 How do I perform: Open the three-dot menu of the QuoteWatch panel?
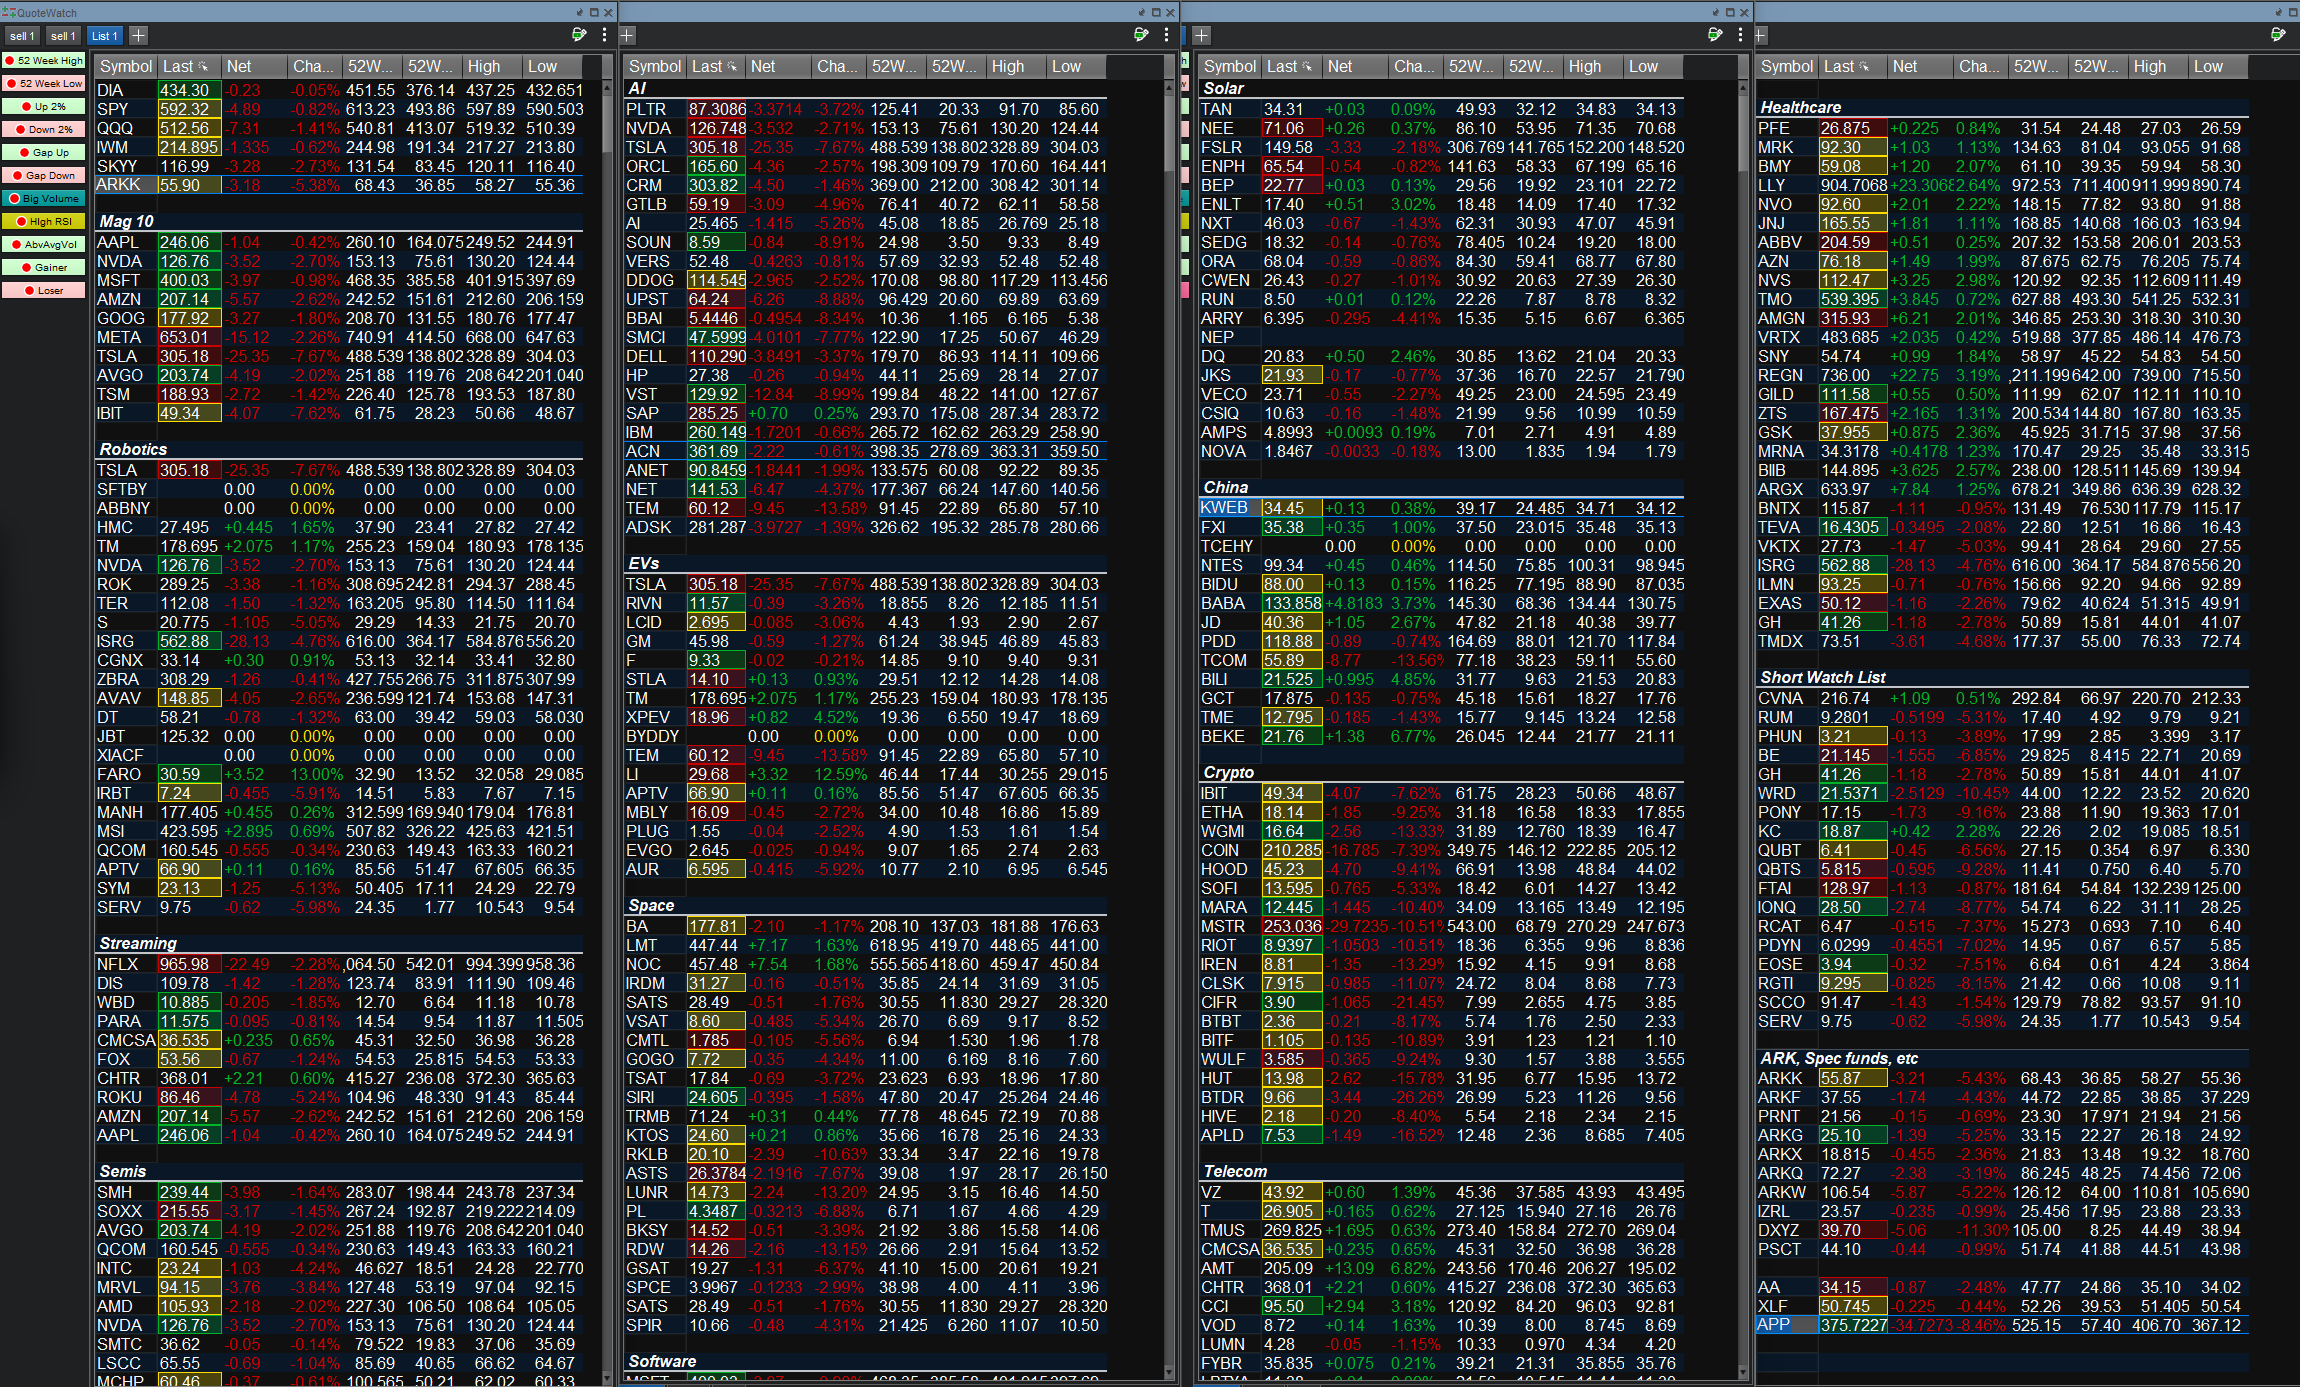click(x=604, y=35)
